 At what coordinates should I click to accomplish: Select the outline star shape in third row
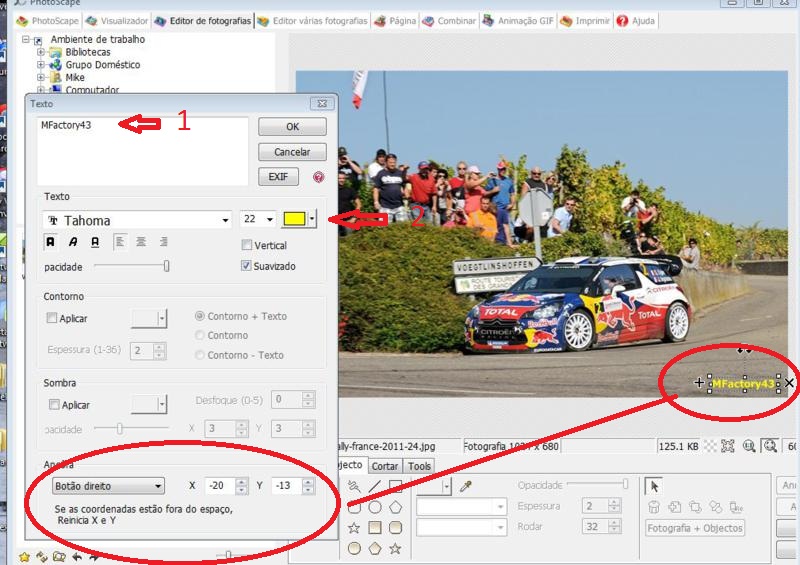(354, 528)
